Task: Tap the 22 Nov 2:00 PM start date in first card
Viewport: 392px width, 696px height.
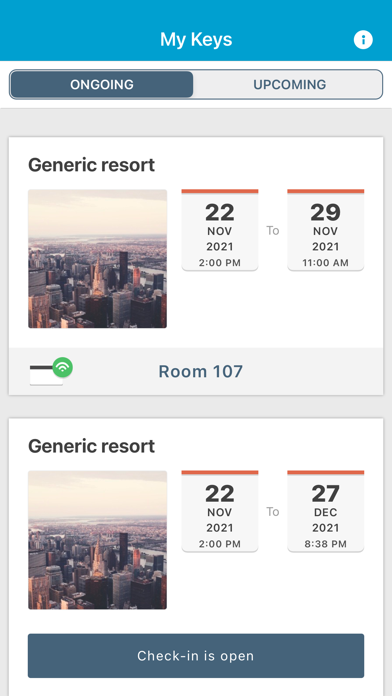Action: (x=220, y=230)
